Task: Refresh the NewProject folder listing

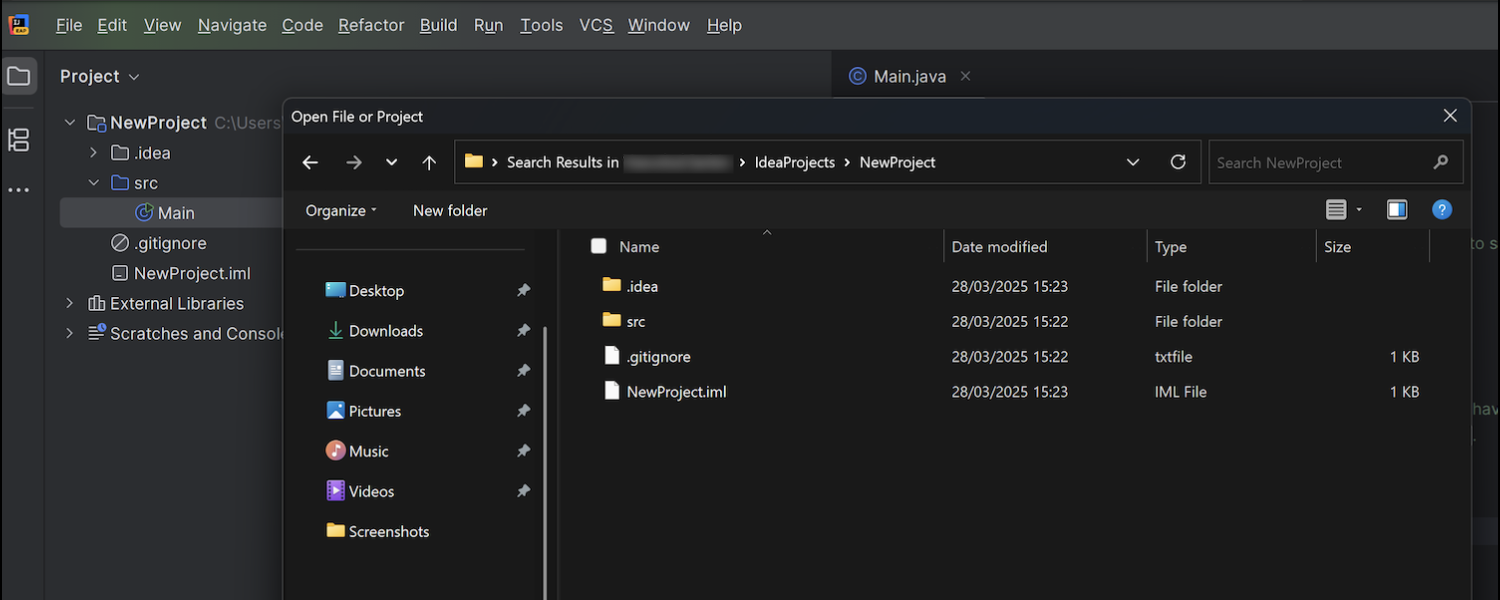Action: point(1178,162)
